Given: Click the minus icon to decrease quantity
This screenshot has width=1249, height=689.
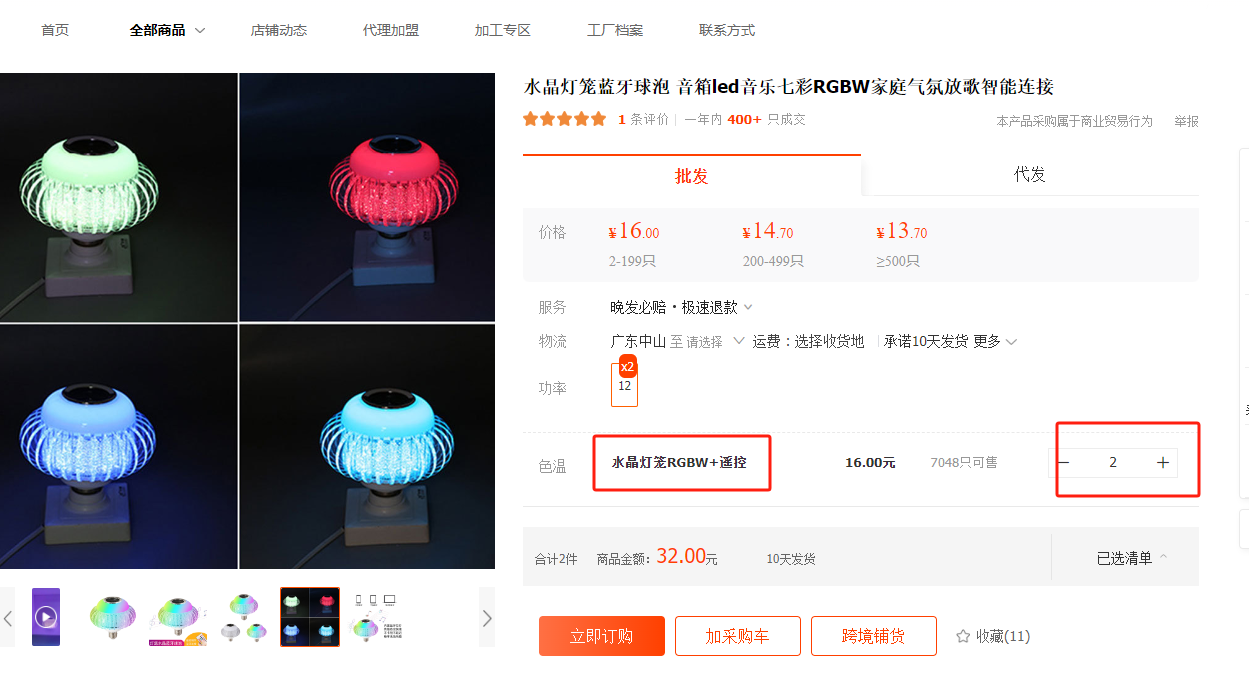Looking at the screenshot, I should coord(1063,463).
